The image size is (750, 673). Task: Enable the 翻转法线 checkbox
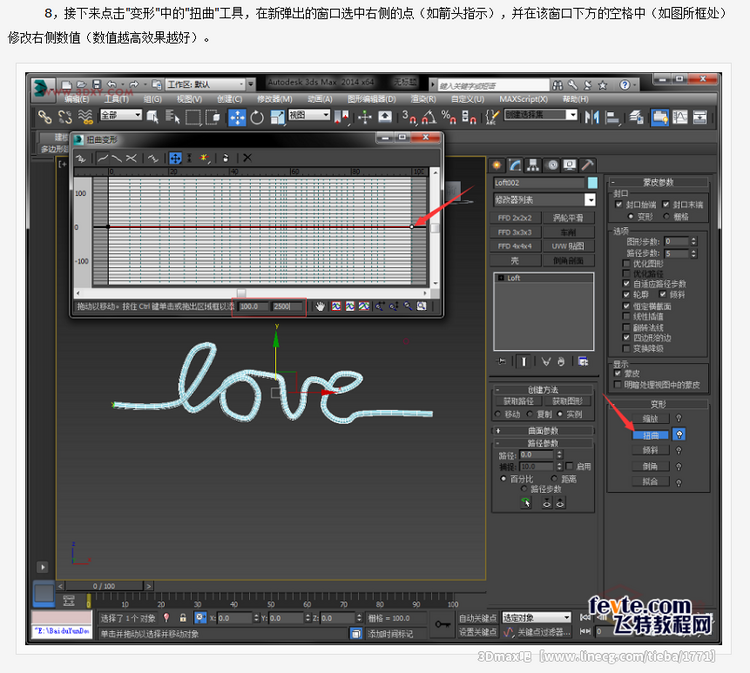click(x=626, y=327)
